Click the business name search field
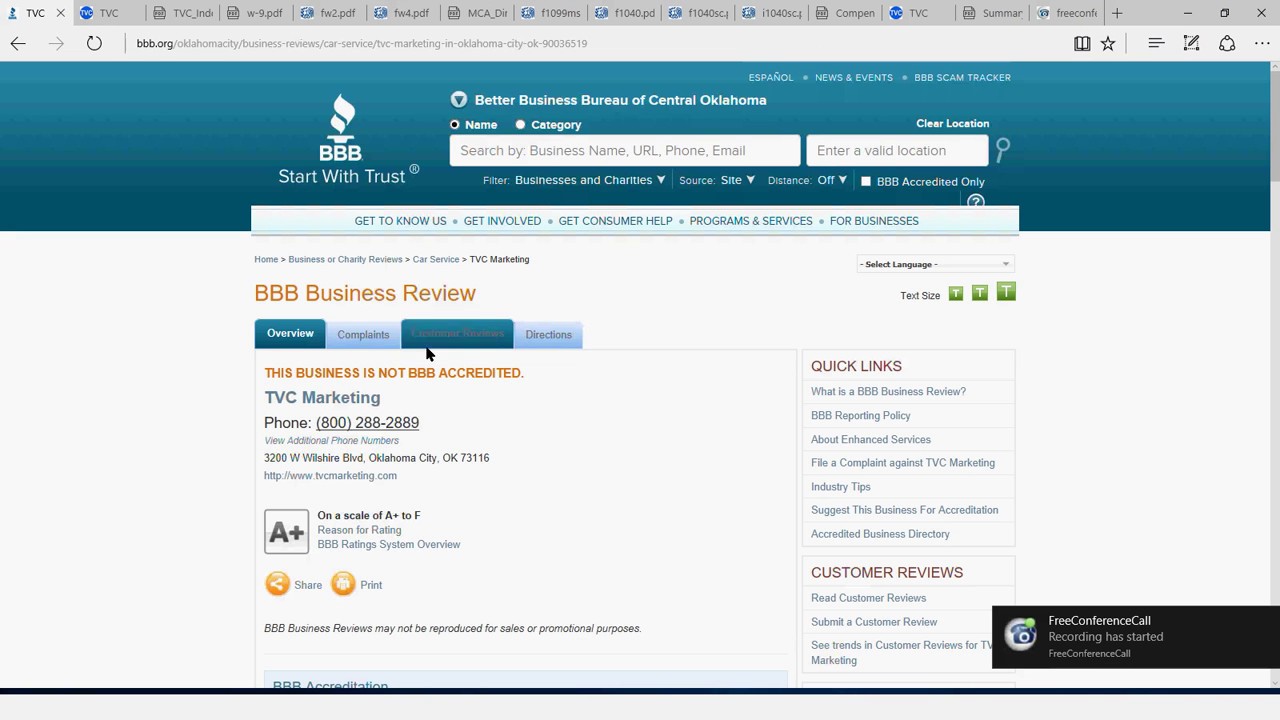1280x720 pixels. tap(625, 151)
